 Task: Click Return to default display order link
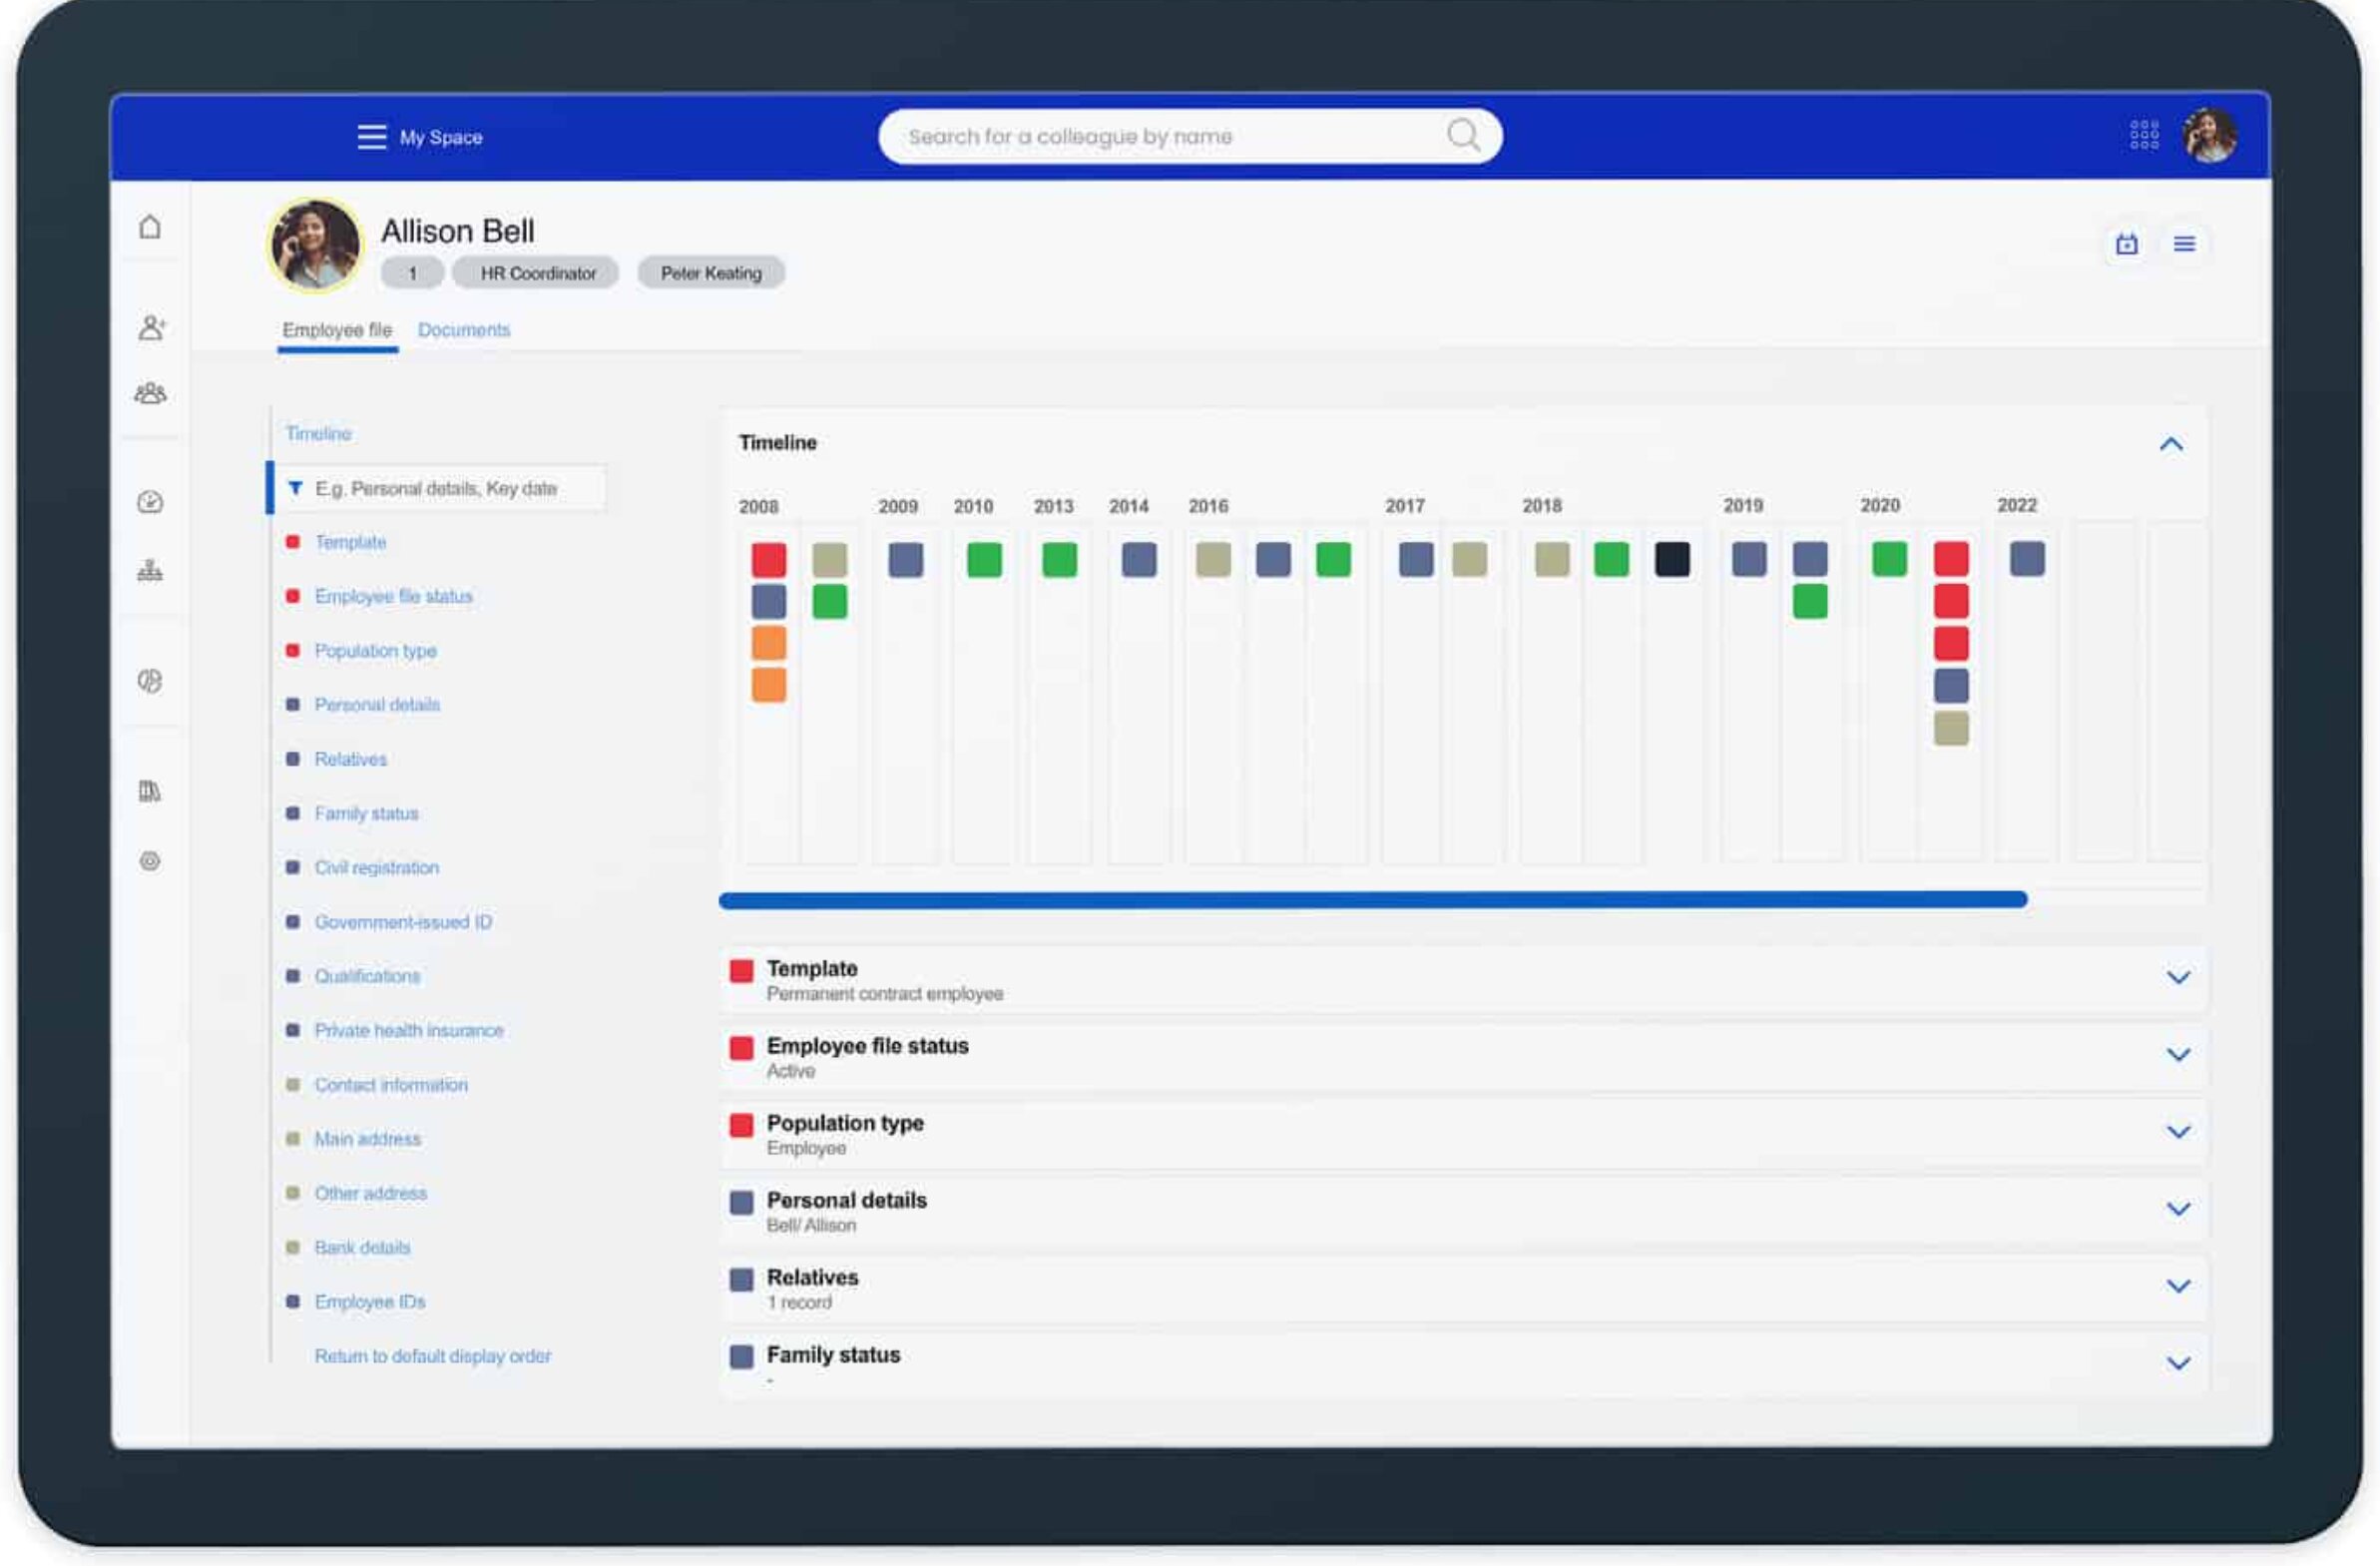click(x=432, y=1356)
